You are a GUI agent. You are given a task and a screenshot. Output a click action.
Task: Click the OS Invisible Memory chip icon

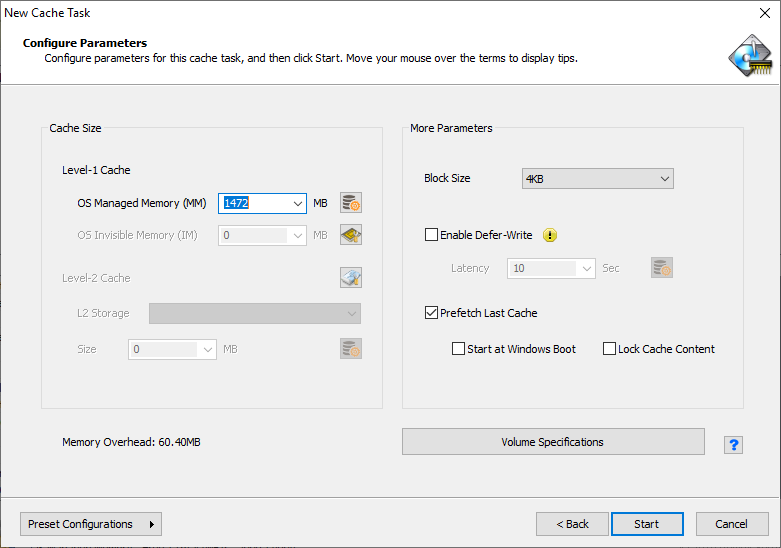350,235
